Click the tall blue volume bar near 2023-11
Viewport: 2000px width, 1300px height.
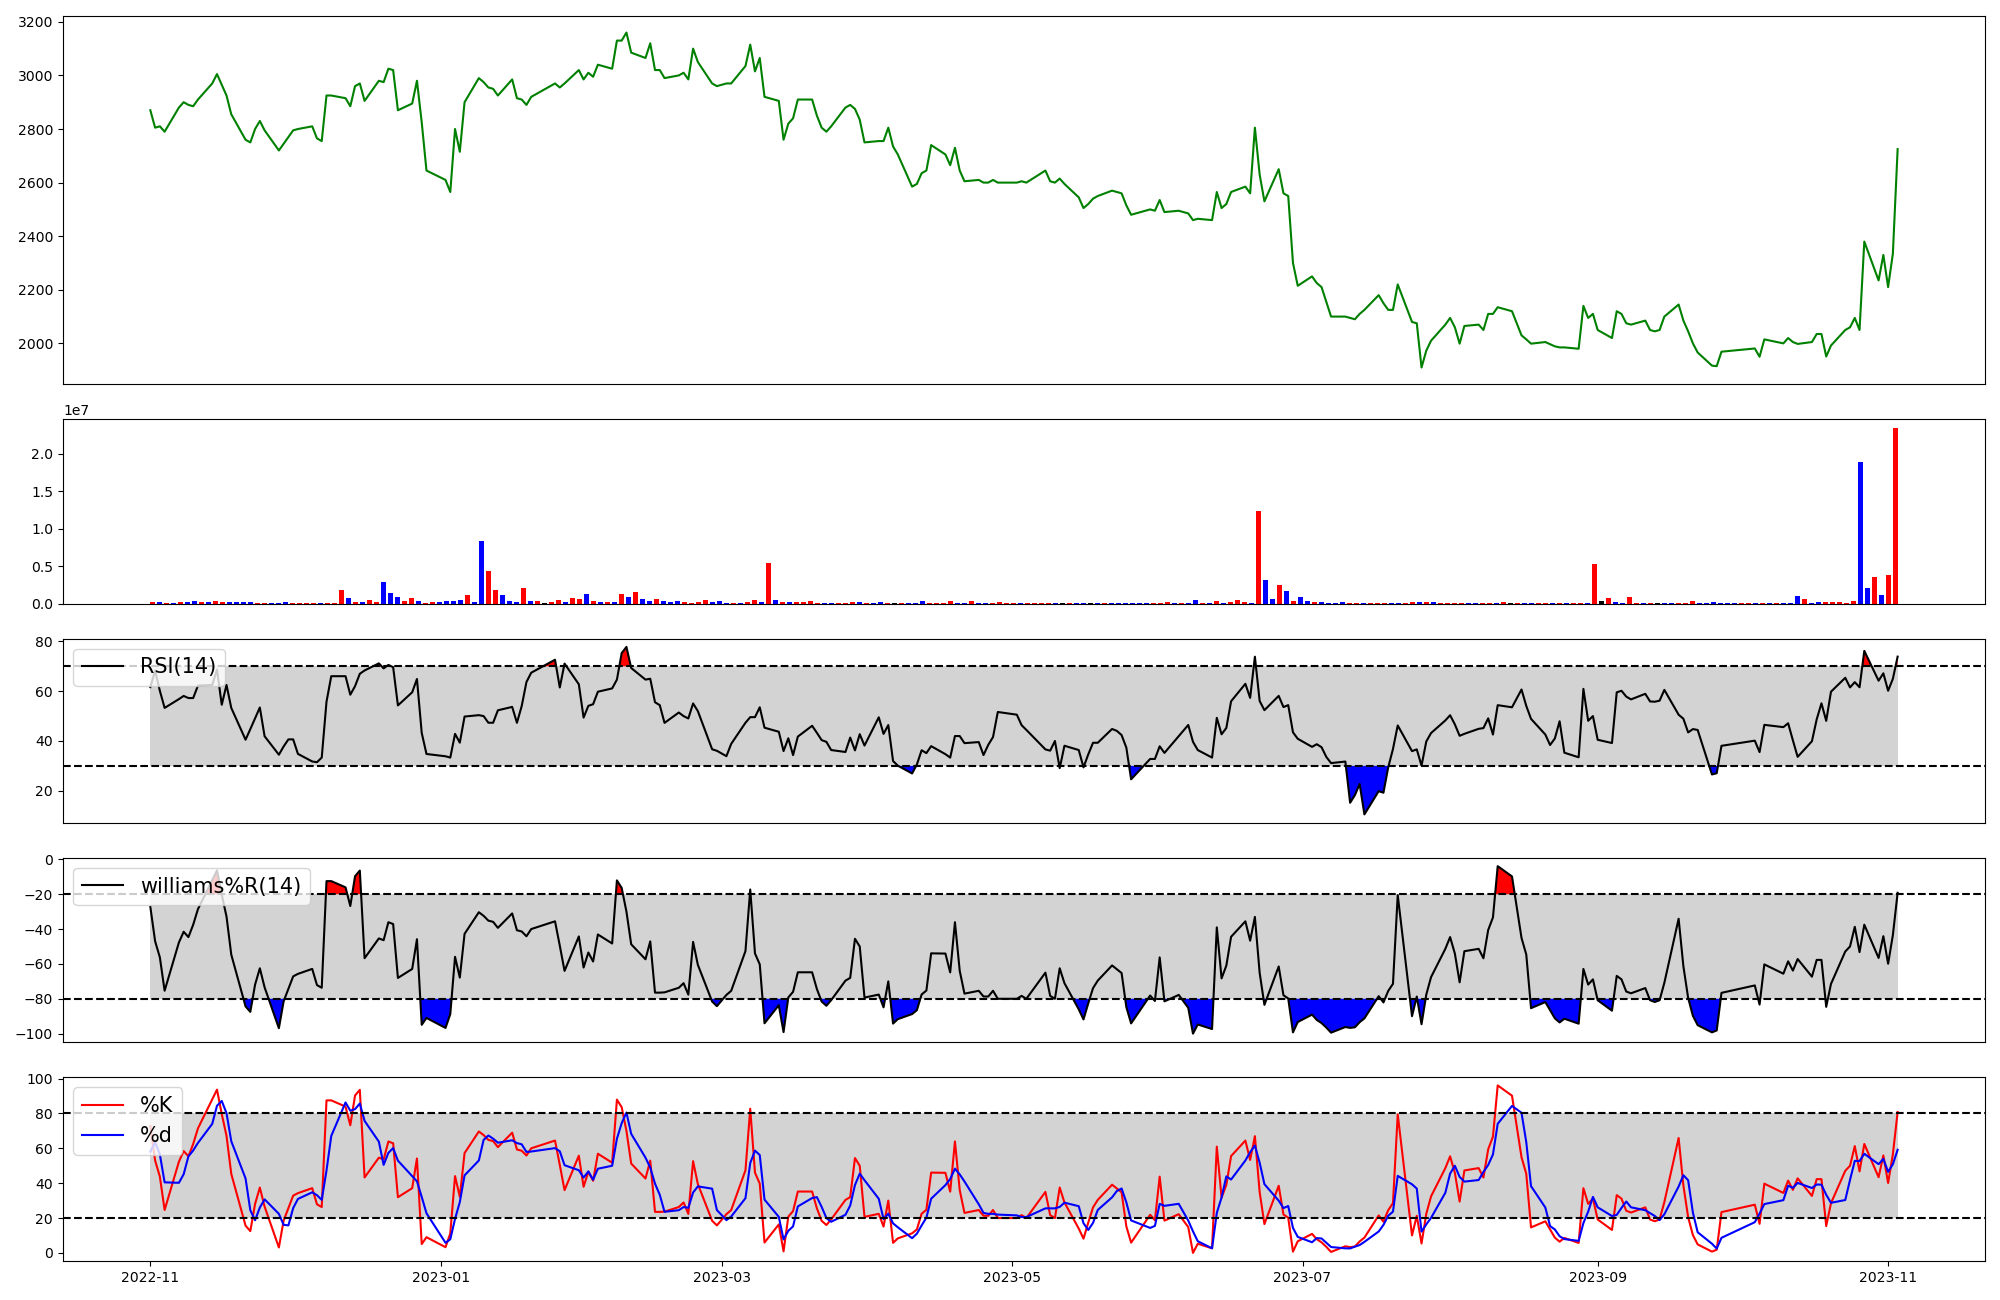pos(1860,535)
